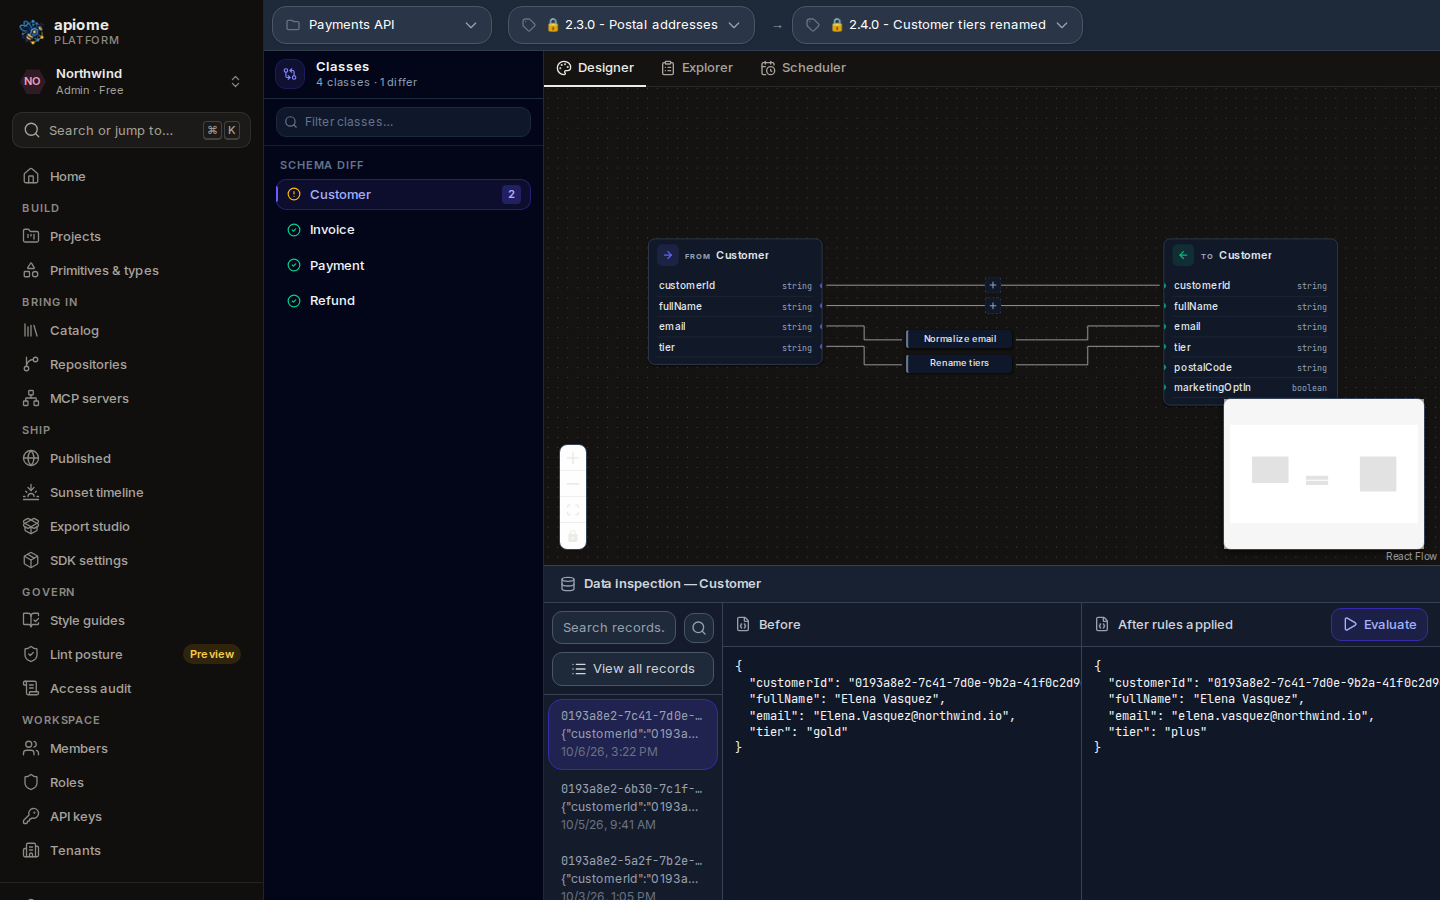Open Lint posture page
This screenshot has height=900, width=1440.
131,654
